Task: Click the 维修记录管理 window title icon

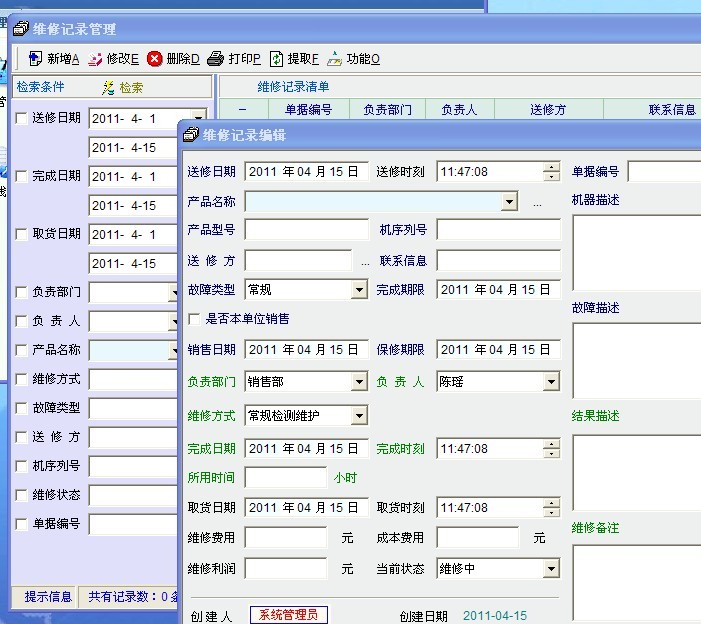Action: coord(21,28)
